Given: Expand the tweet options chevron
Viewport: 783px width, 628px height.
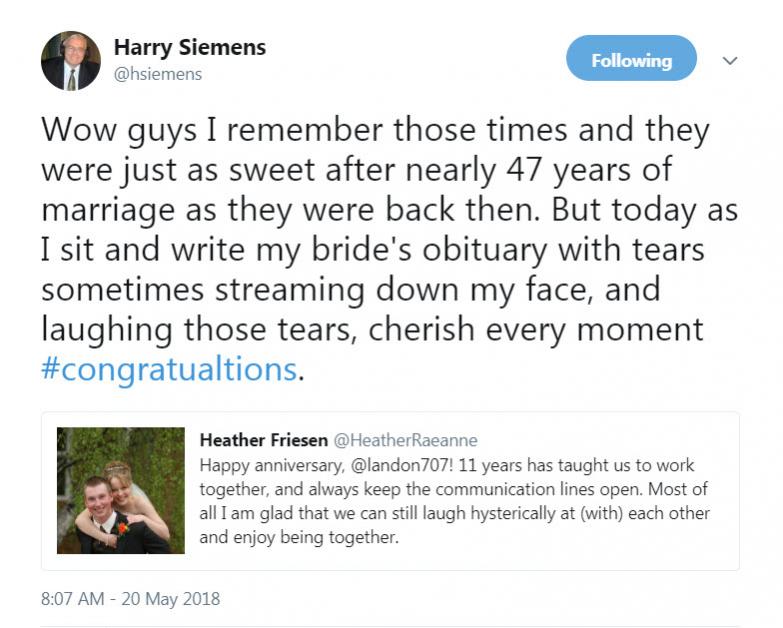Looking at the screenshot, I should point(730,61).
